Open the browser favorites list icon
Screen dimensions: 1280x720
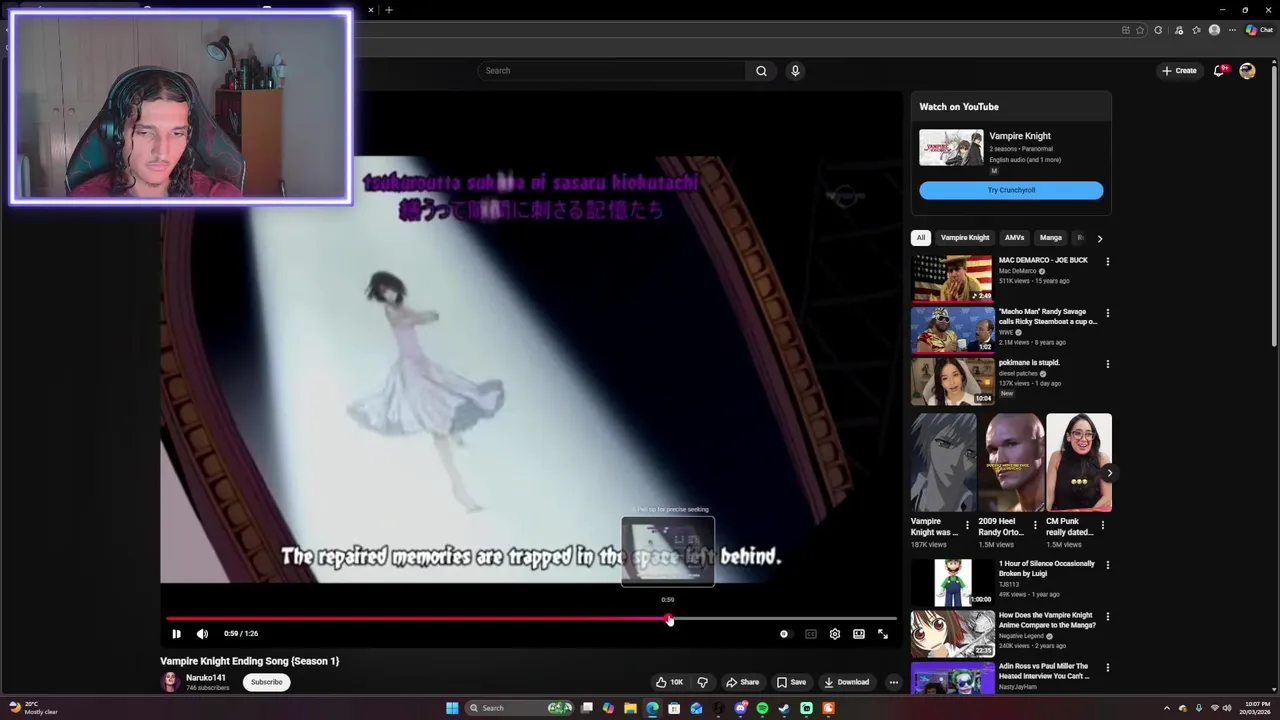[1196, 30]
